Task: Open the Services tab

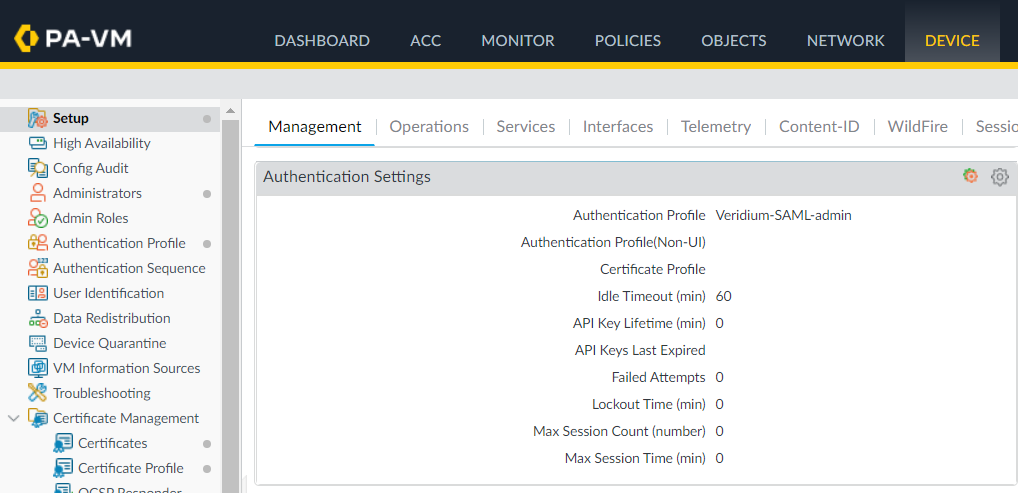Action: [525, 127]
